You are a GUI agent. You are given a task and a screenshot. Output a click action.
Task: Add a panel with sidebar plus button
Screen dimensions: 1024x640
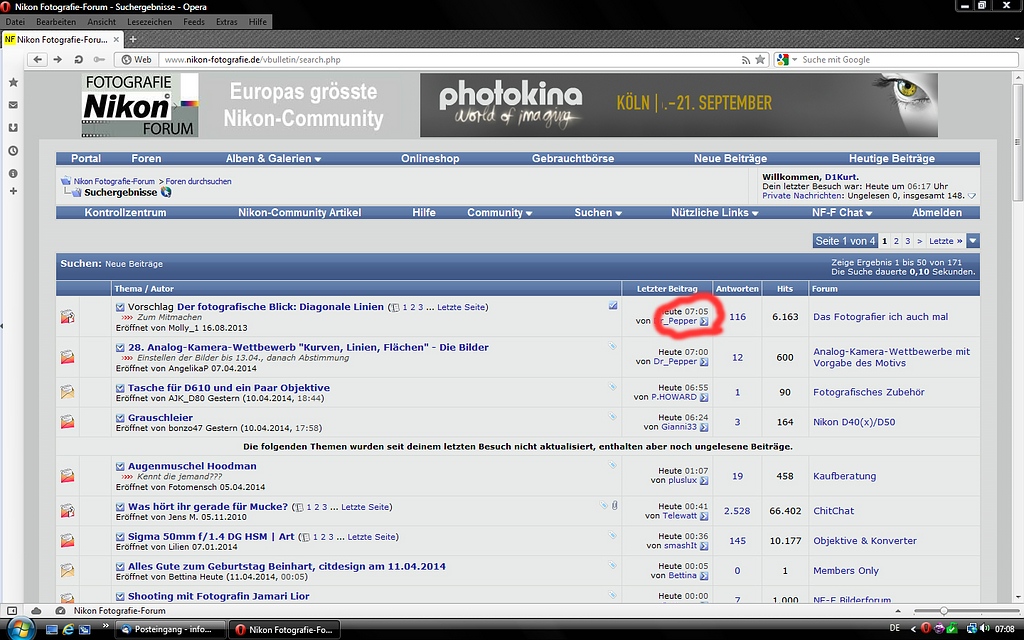point(13,191)
